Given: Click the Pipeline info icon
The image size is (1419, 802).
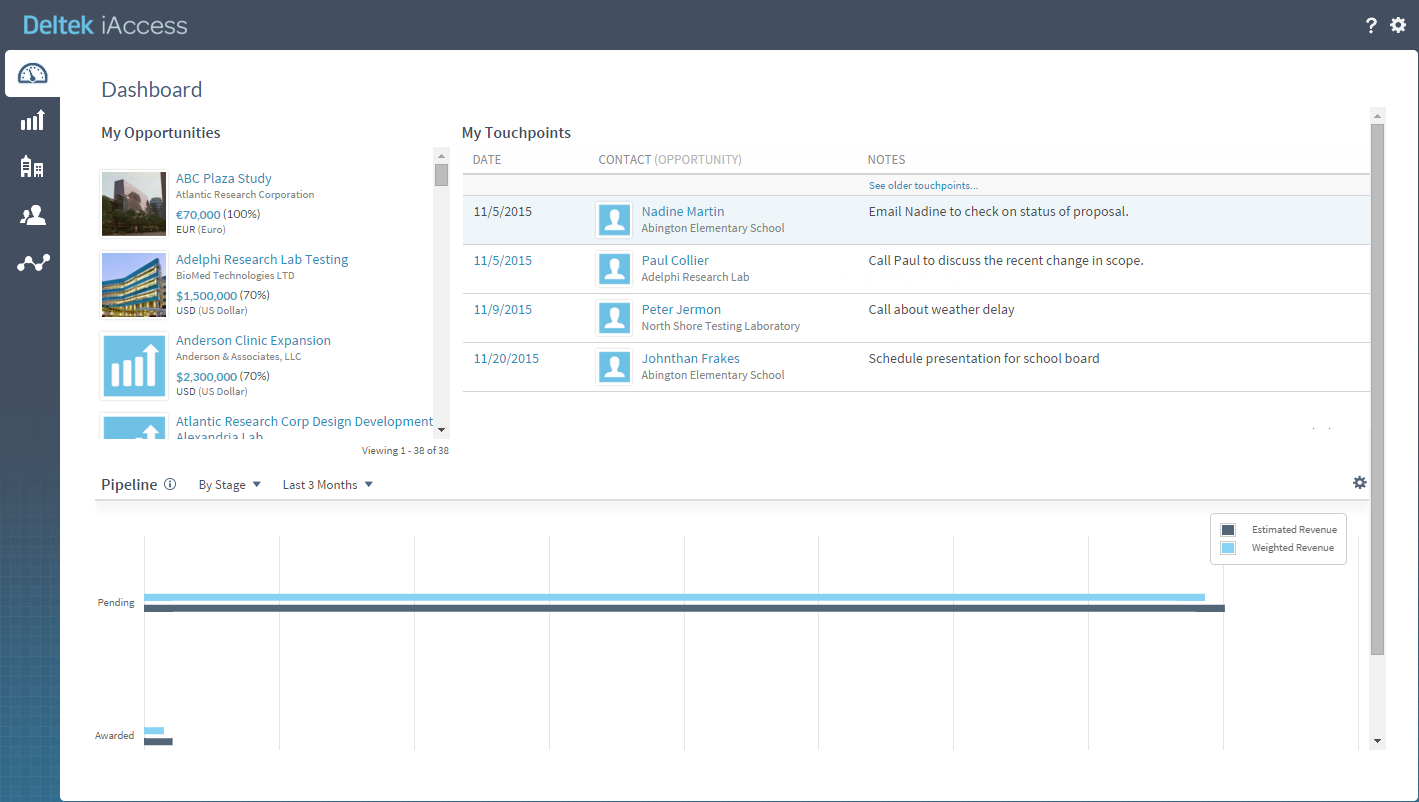Looking at the screenshot, I should click(170, 484).
